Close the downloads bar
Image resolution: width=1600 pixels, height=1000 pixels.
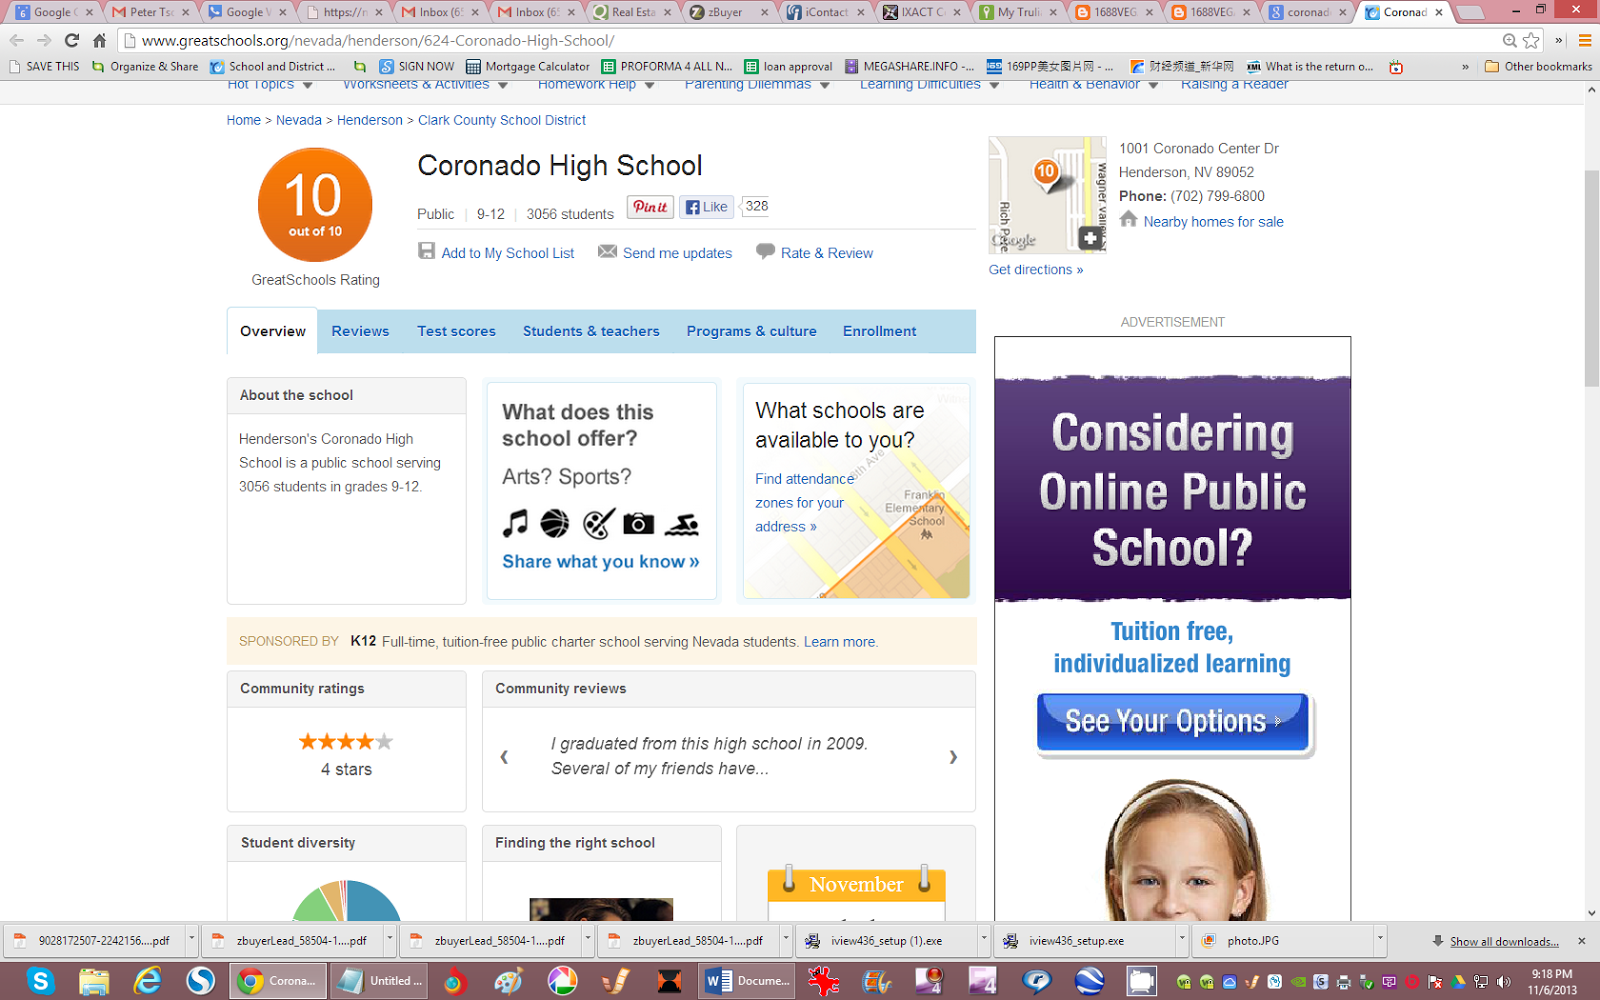click(x=1582, y=941)
